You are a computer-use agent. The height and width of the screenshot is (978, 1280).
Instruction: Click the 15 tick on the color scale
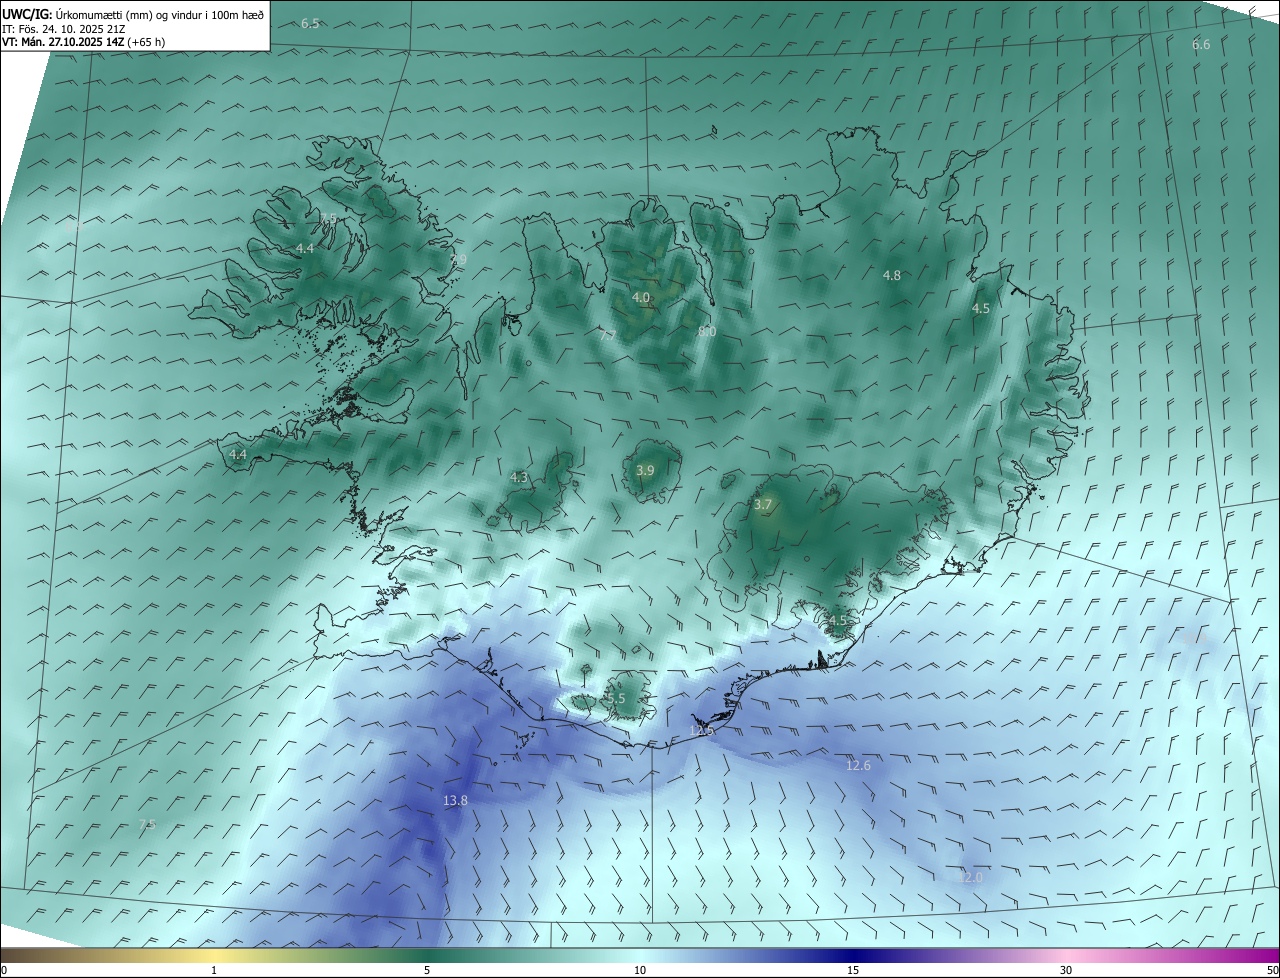[x=853, y=970]
